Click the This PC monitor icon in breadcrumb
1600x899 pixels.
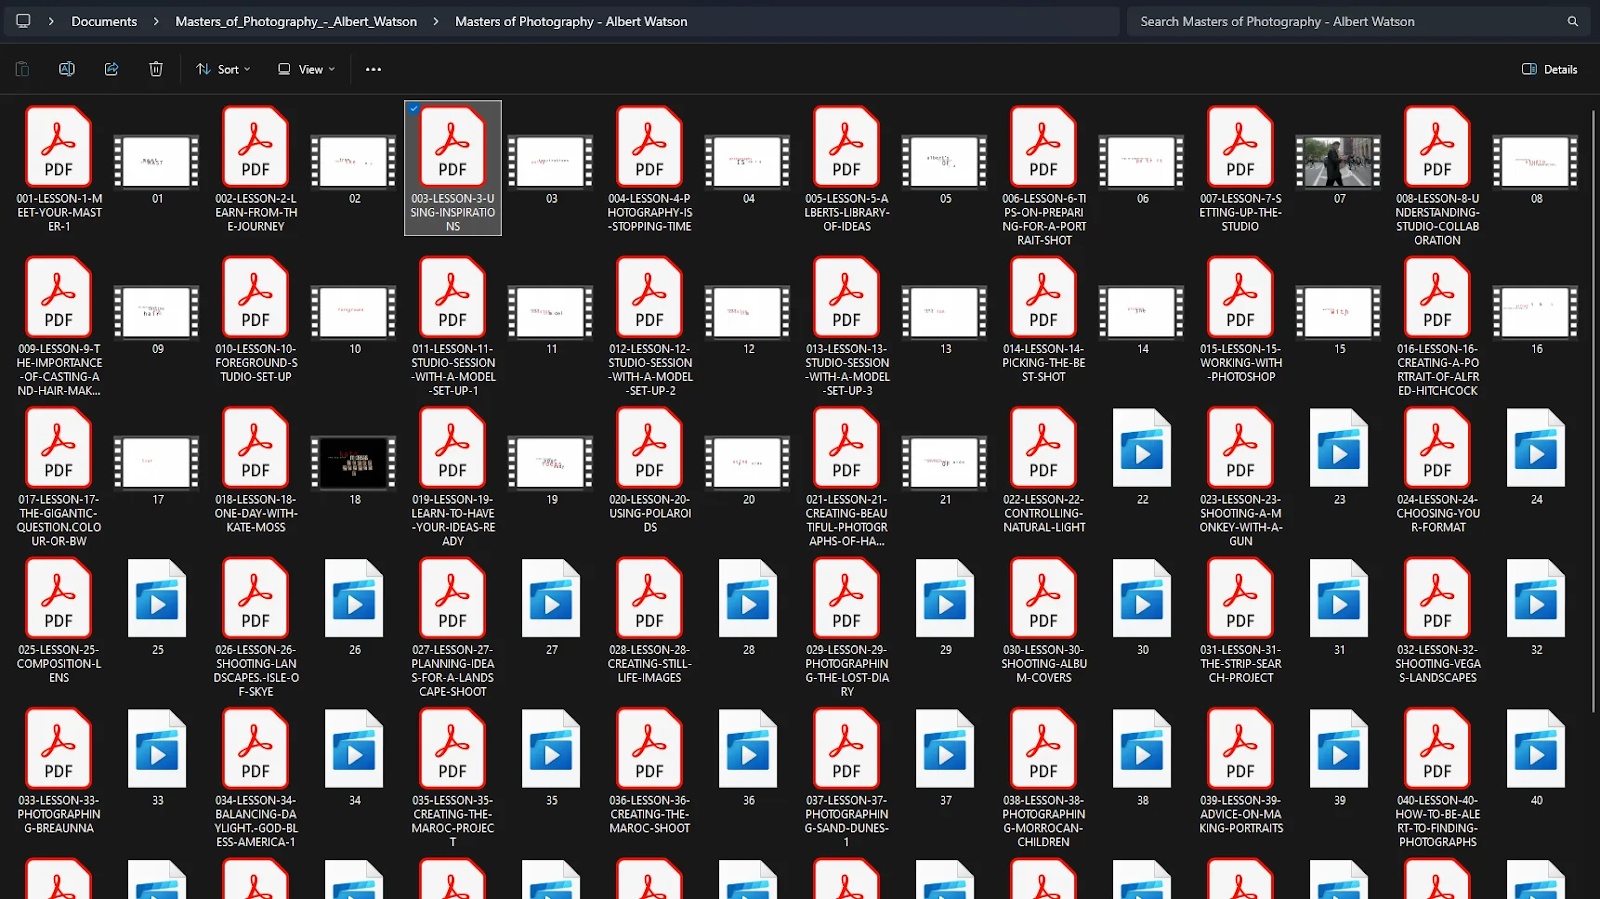tap(23, 21)
